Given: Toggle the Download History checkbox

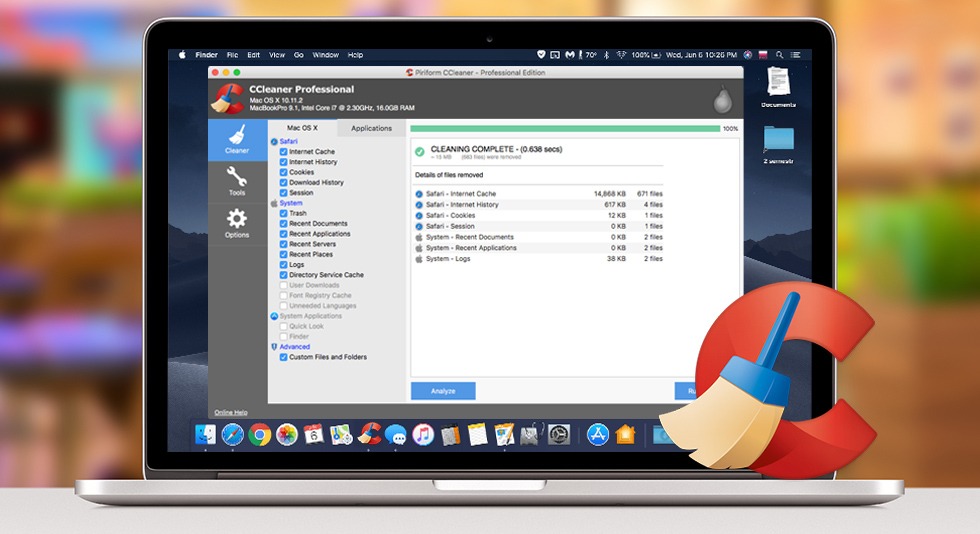Looking at the screenshot, I should pos(283,183).
